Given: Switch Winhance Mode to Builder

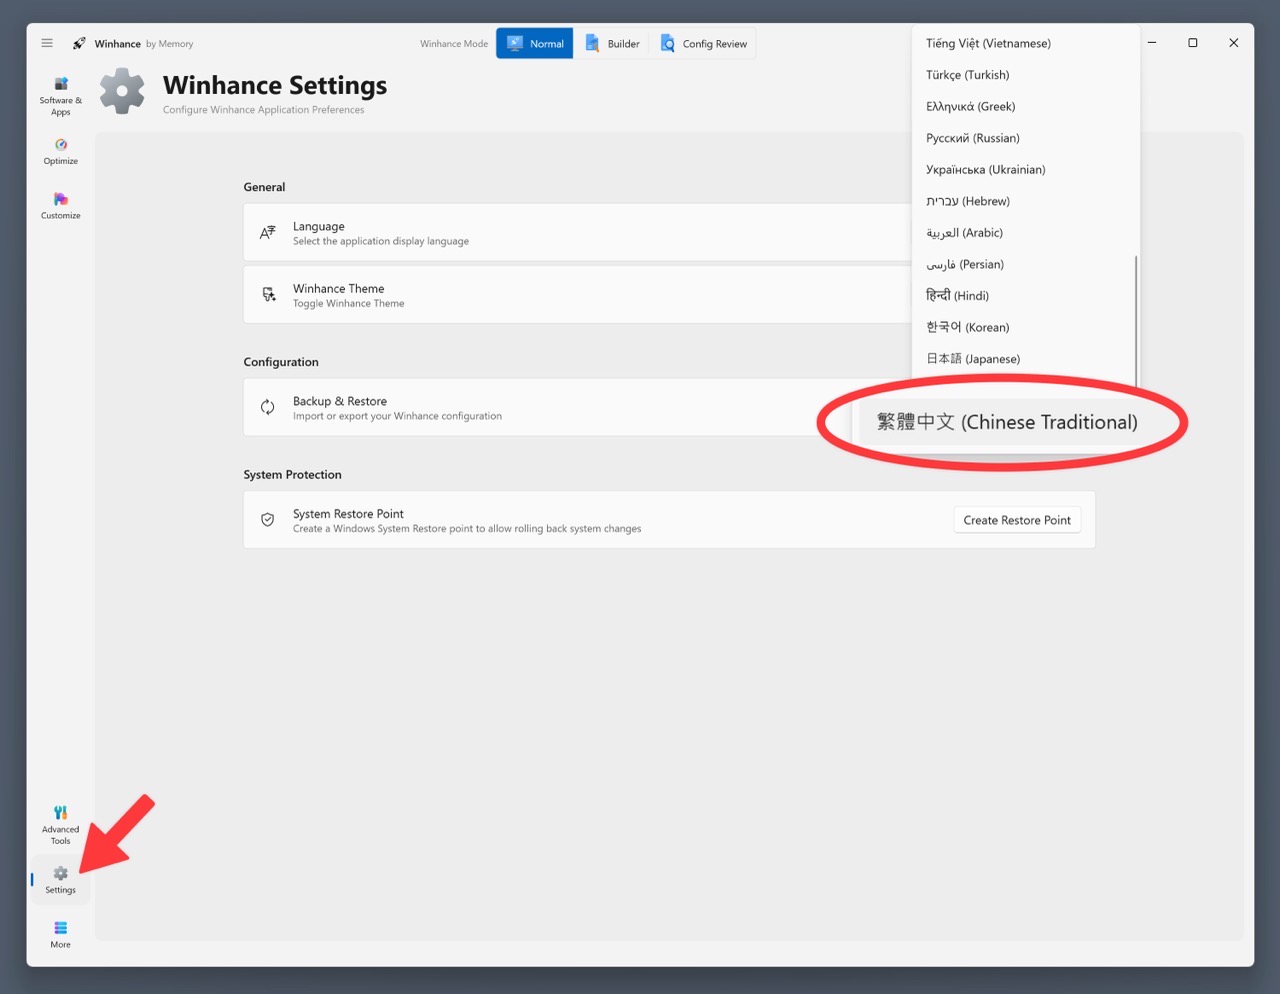Looking at the screenshot, I should [x=612, y=43].
